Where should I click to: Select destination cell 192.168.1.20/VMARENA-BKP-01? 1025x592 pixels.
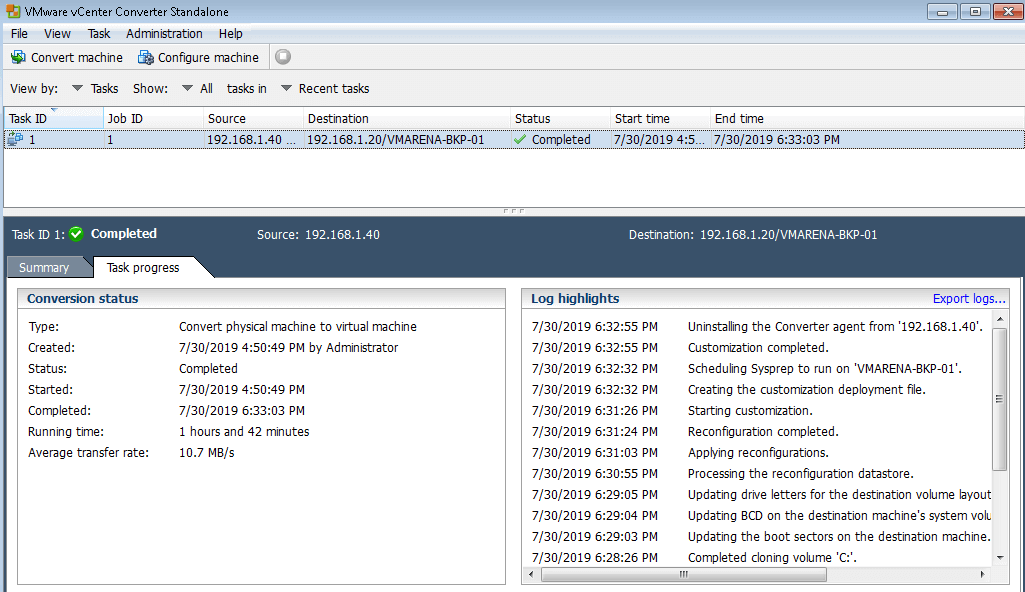pos(395,139)
